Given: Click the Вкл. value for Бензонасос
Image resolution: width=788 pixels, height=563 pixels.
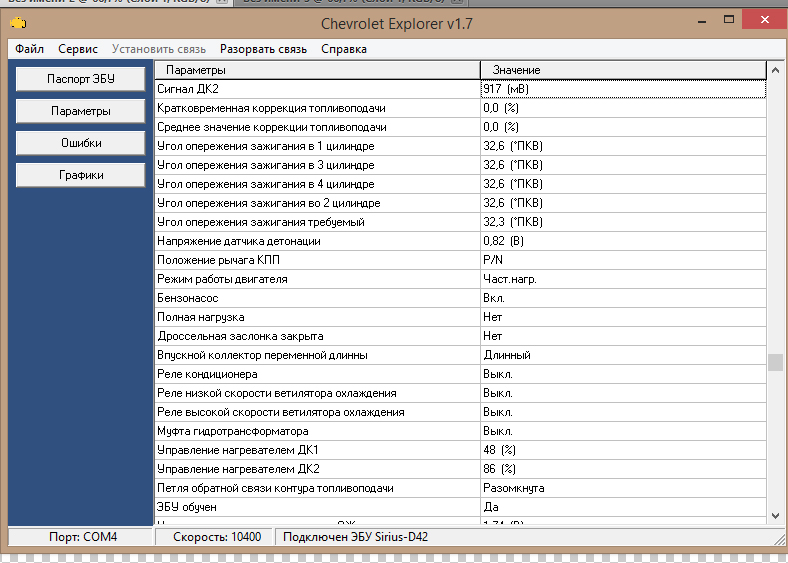Looking at the screenshot, I should click(623, 299).
